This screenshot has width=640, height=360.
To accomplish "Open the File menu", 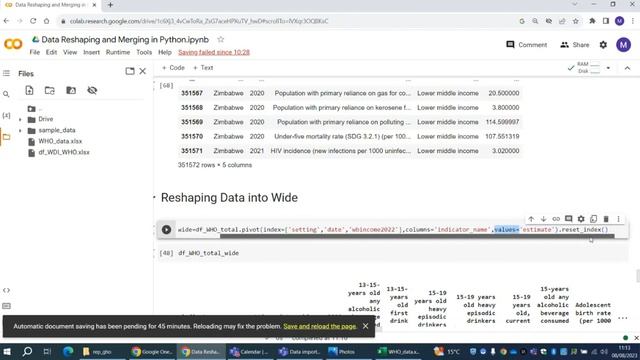I will pyautogui.click(x=35, y=52).
